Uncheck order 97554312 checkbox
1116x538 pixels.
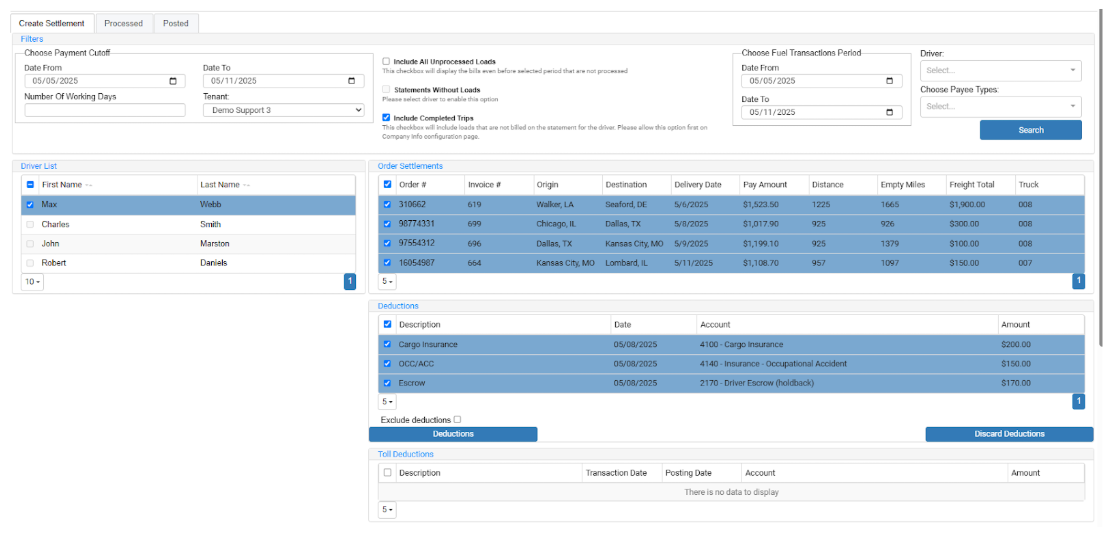tap(387, 243)
